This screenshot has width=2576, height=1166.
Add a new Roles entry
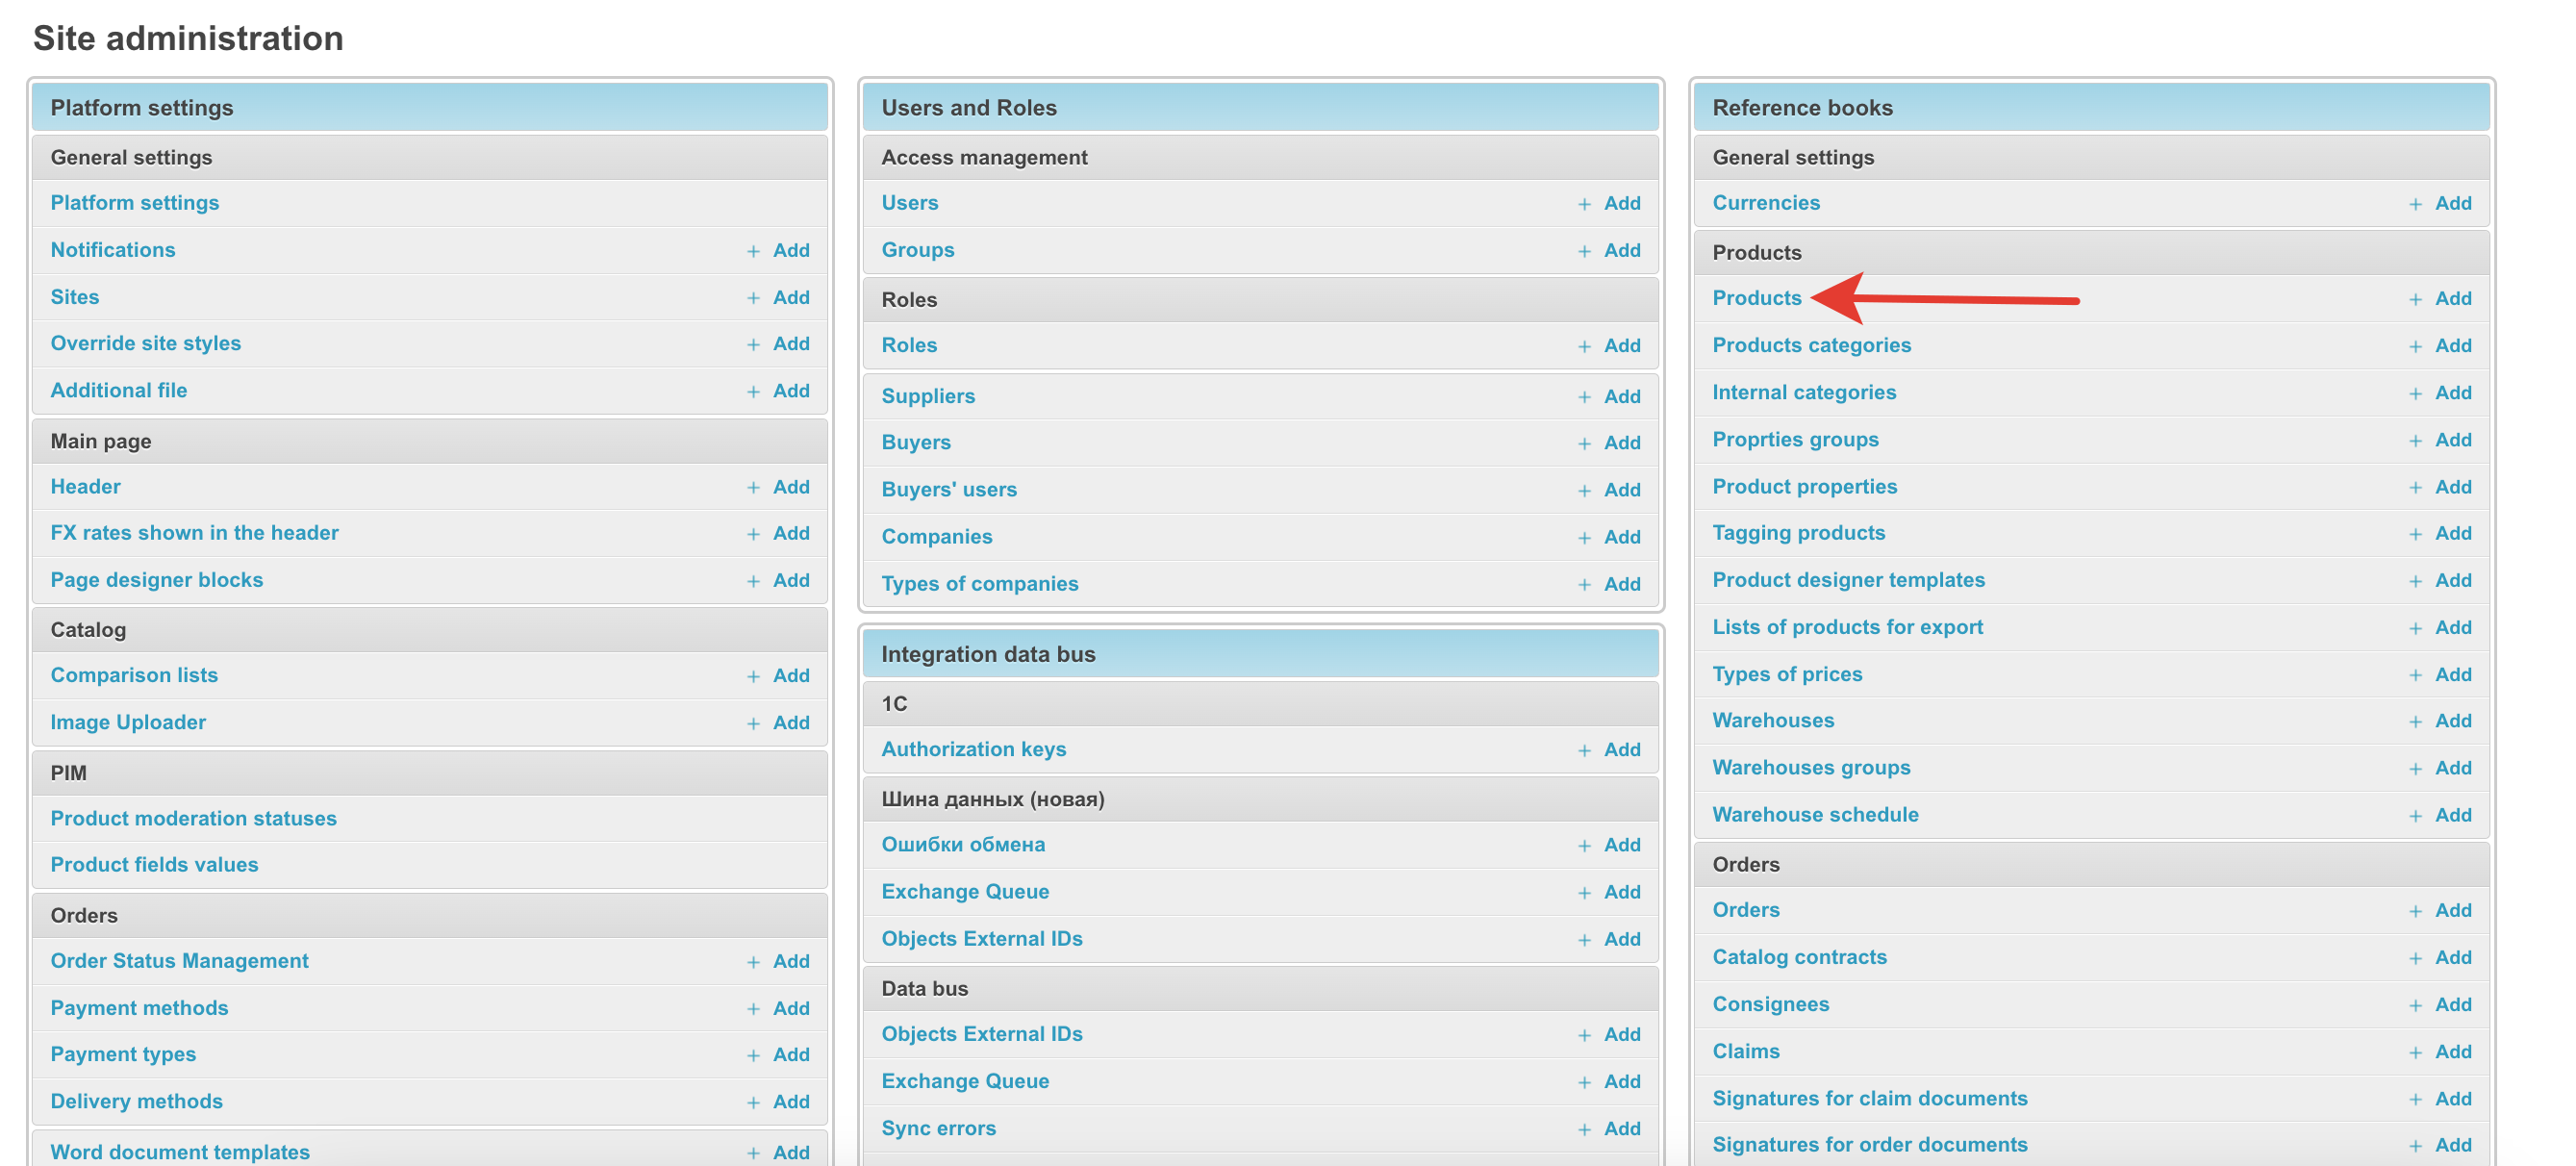[1621, 346]
